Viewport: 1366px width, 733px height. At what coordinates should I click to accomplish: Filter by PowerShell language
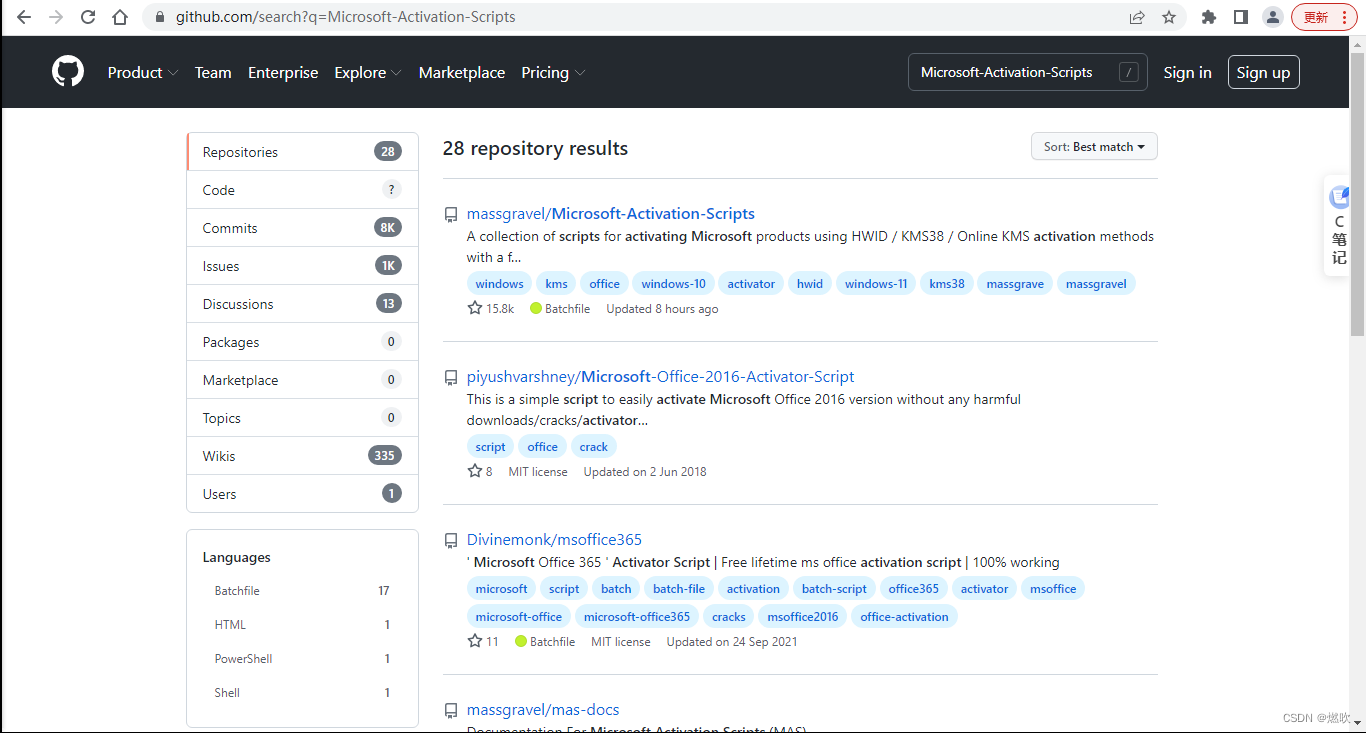(x=302, y=659)
